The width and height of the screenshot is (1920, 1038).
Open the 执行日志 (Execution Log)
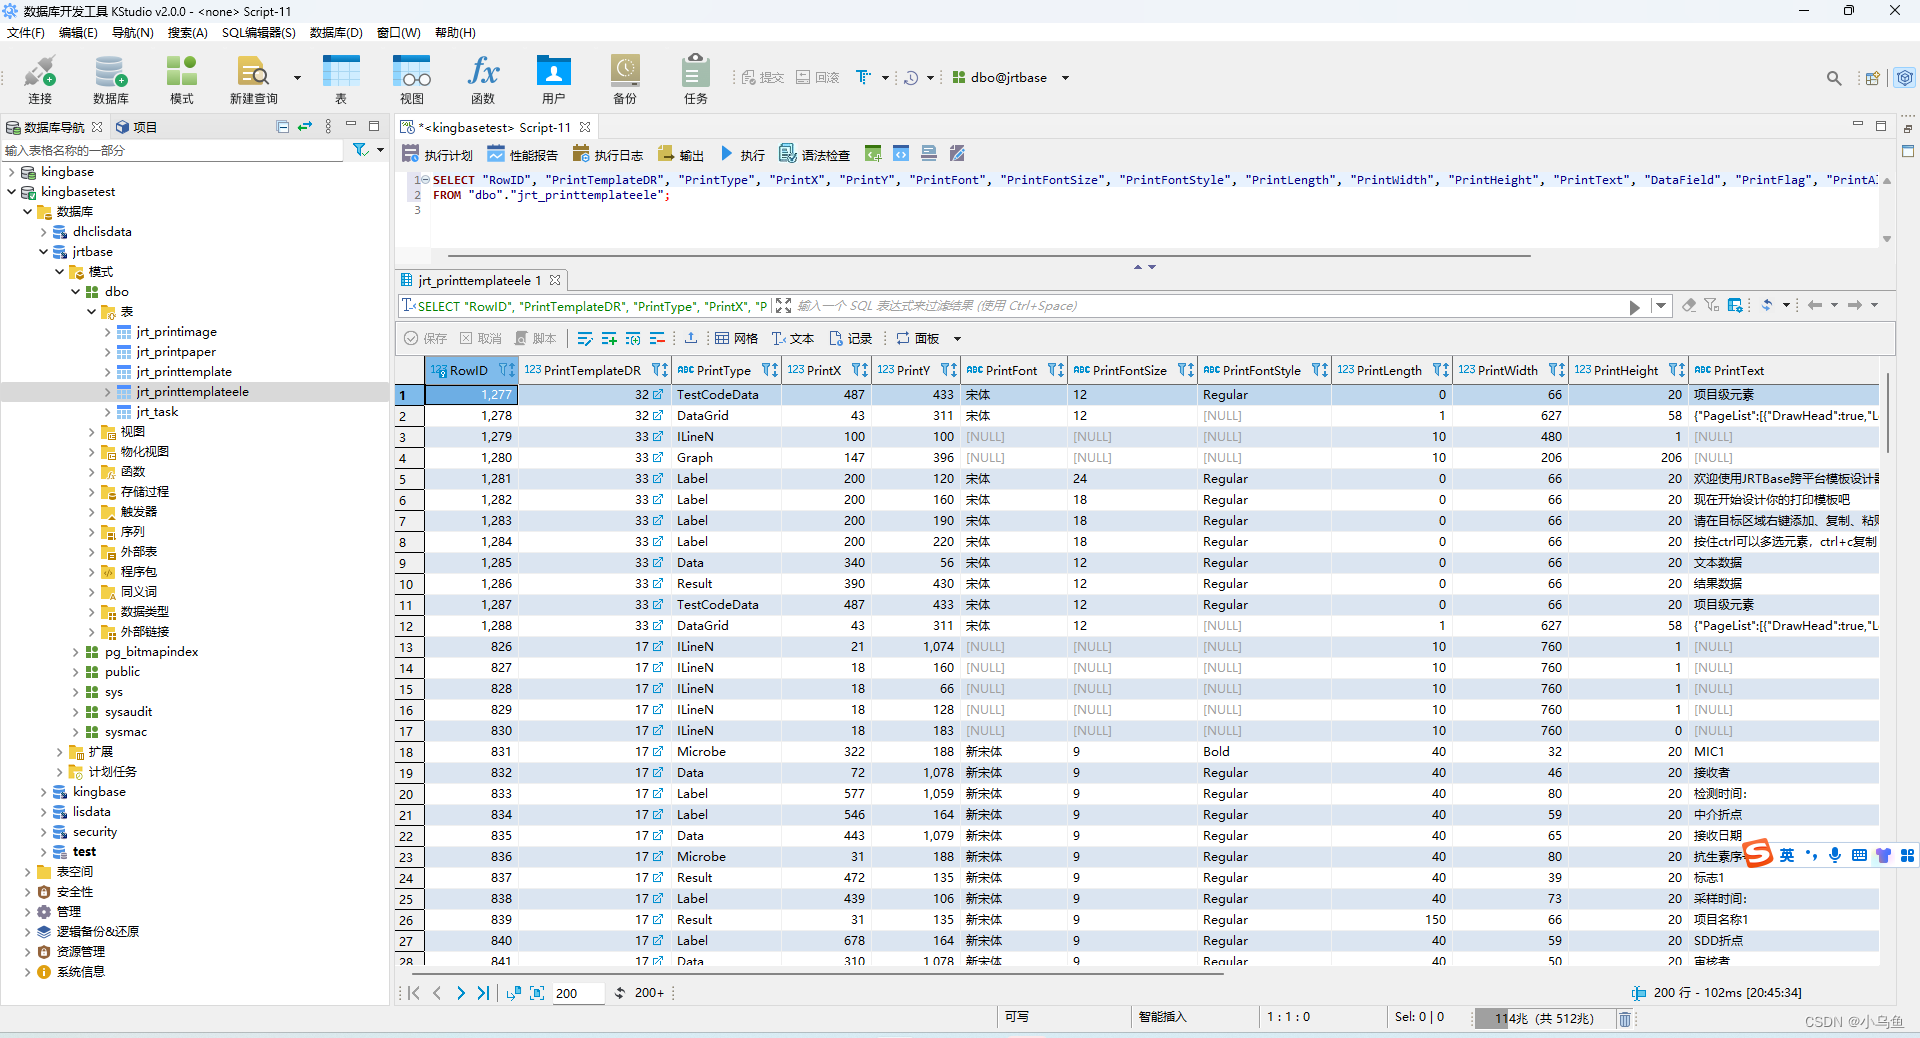coord(607,154)
